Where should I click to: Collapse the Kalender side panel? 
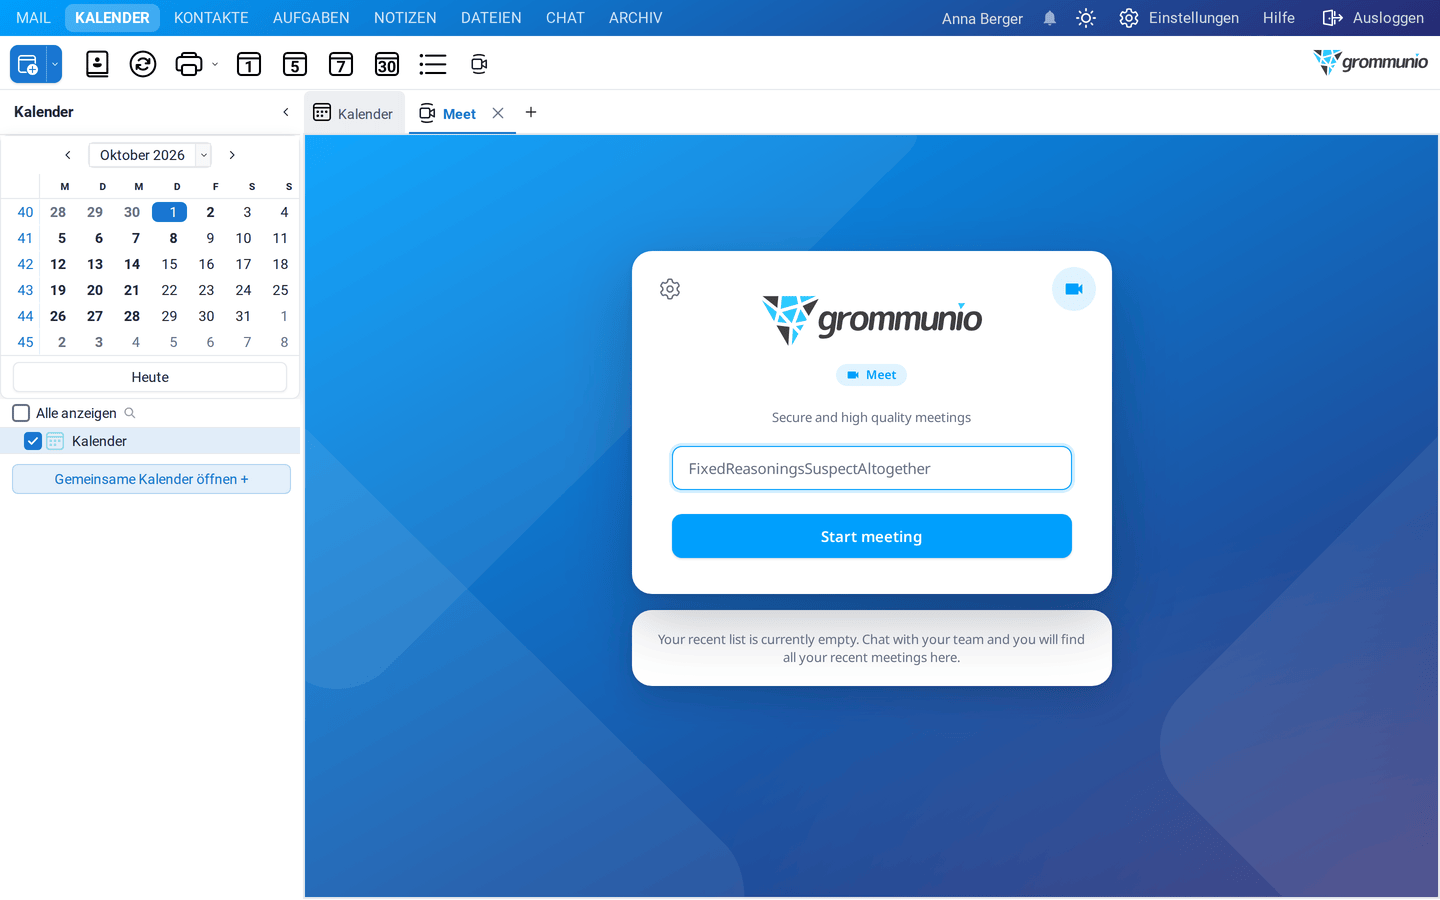tap(286, 112)
